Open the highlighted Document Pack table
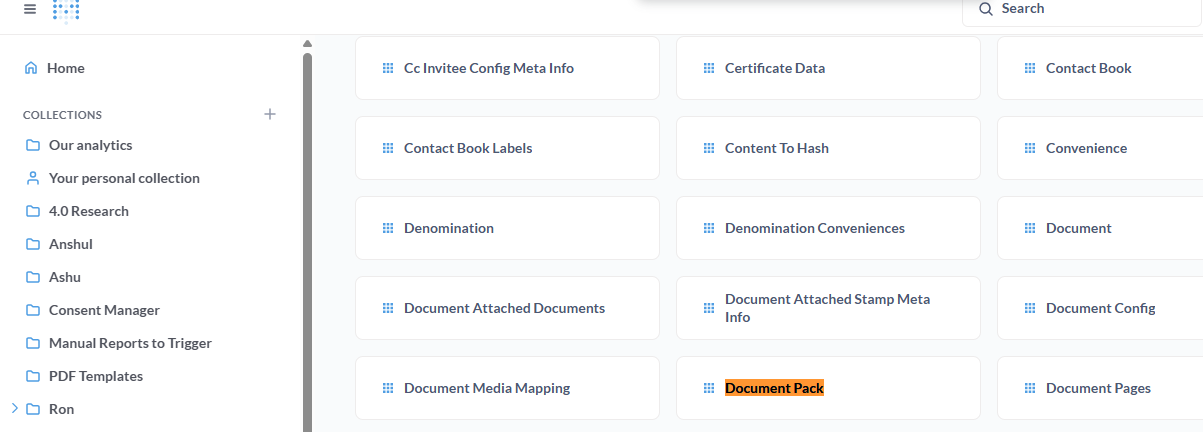 tap(774, 388)
